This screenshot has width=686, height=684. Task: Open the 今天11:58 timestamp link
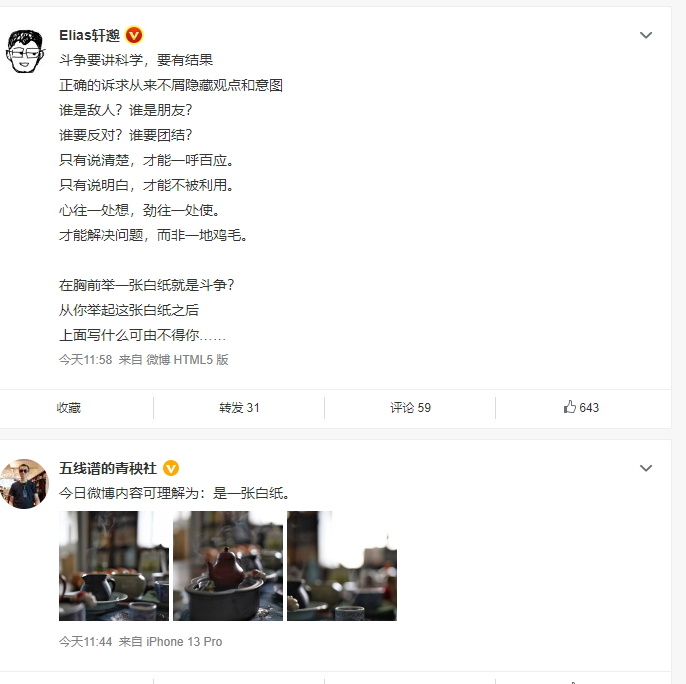click(85, 360)
